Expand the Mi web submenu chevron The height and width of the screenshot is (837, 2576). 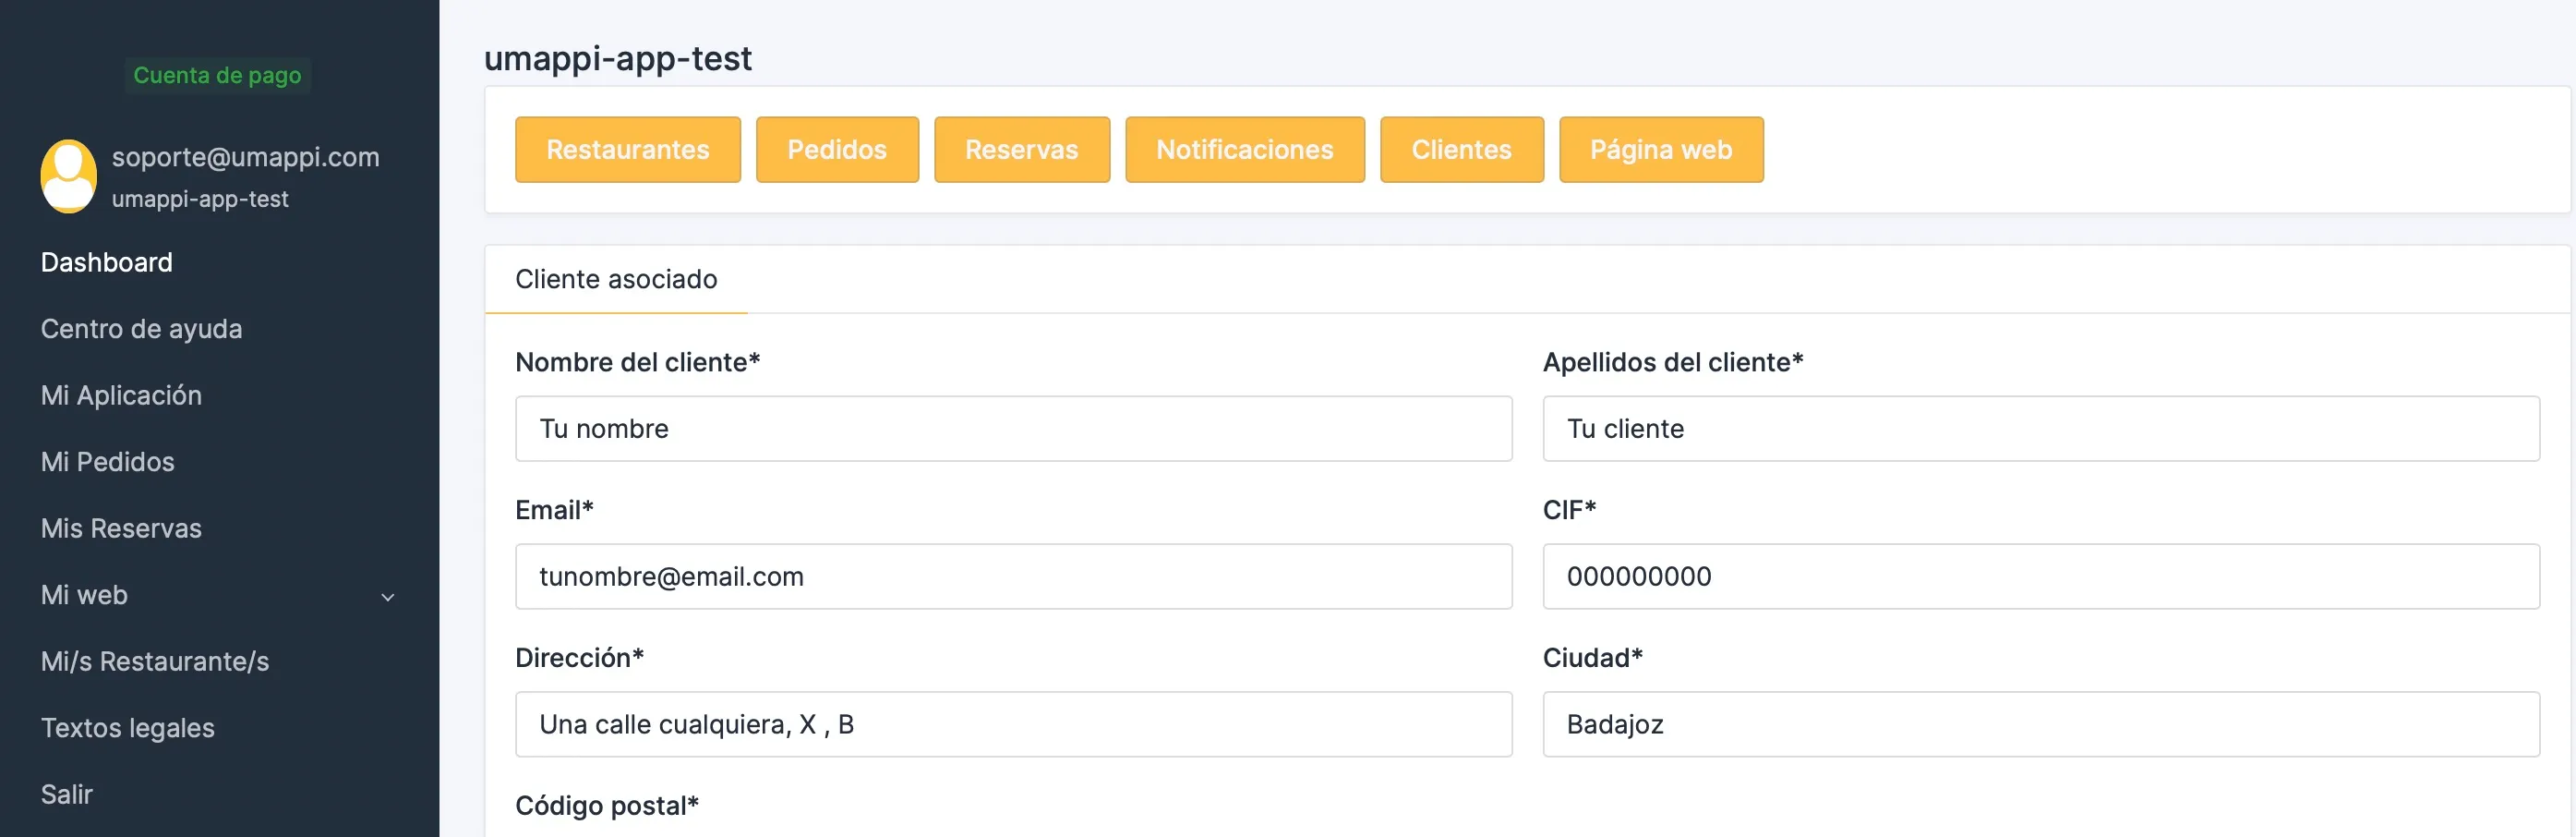tap(388, 597)
